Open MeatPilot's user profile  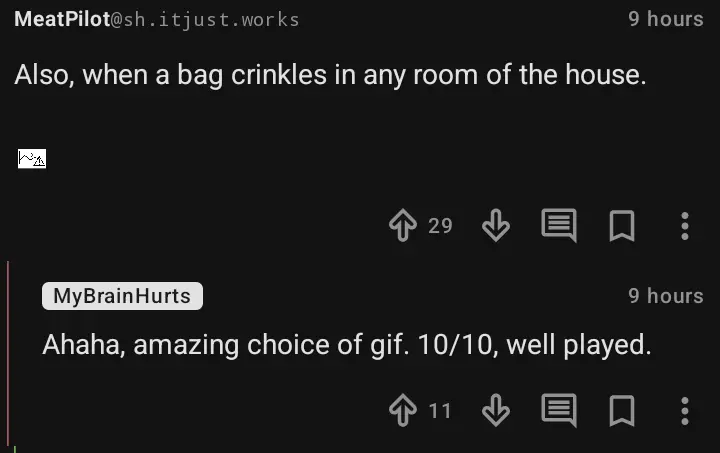coord(61,19)
